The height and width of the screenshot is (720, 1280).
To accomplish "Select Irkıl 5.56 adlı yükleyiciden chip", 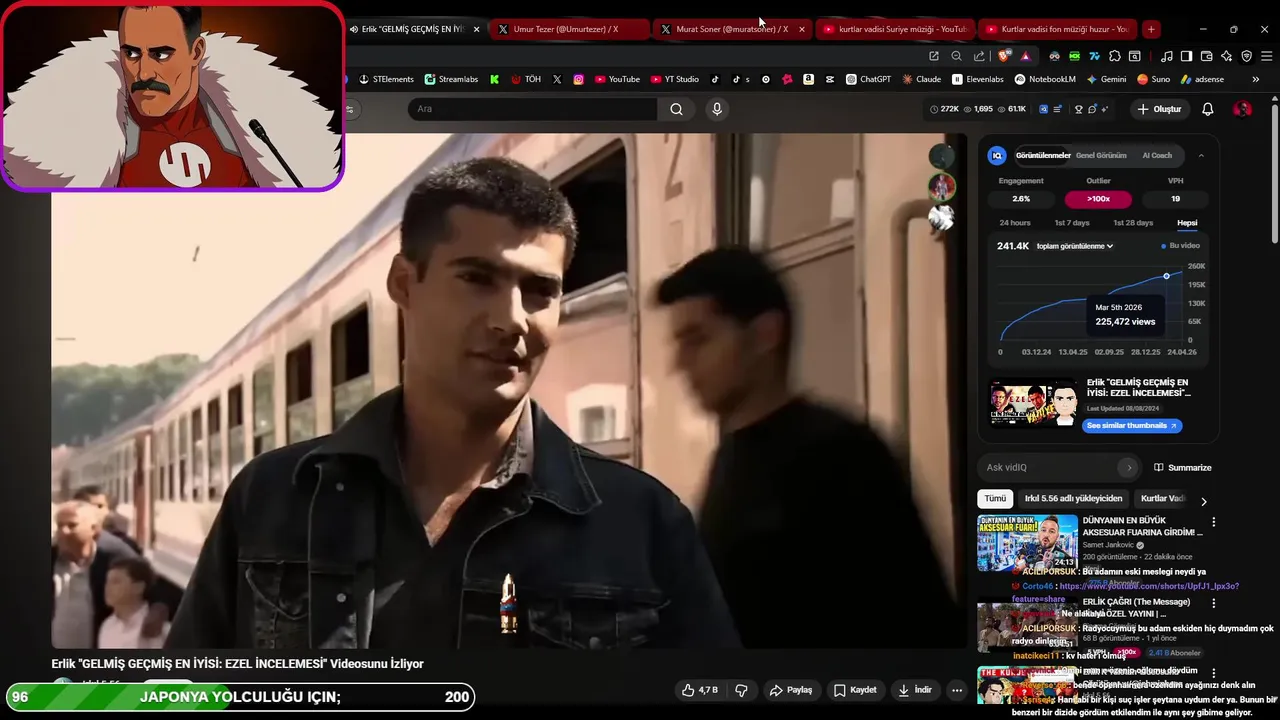I will (x=1073, y=498).
